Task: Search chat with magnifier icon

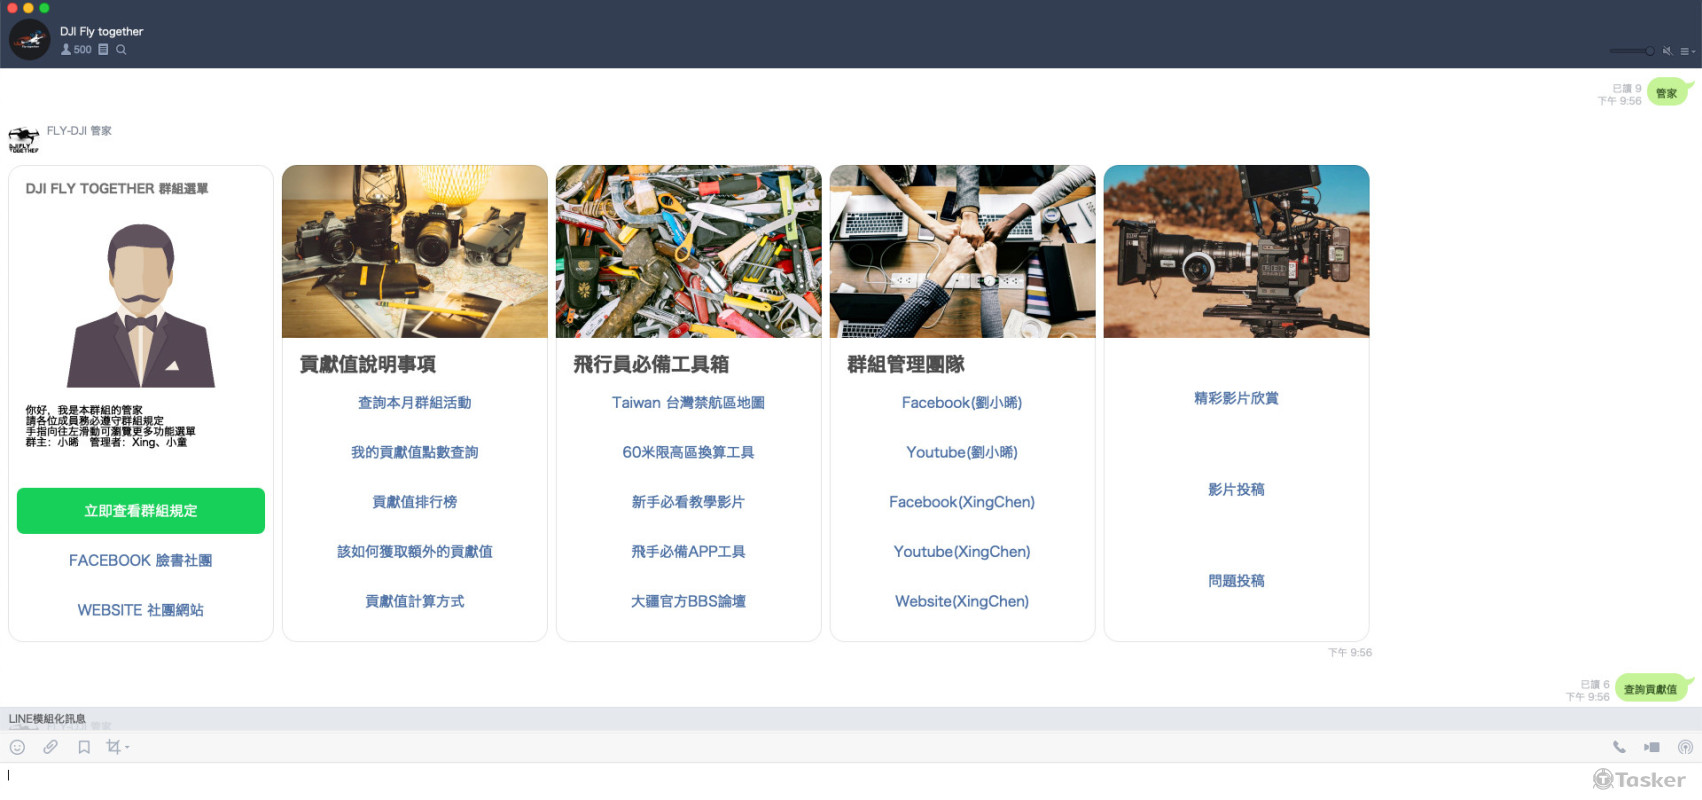Action: tap(121, 50)
